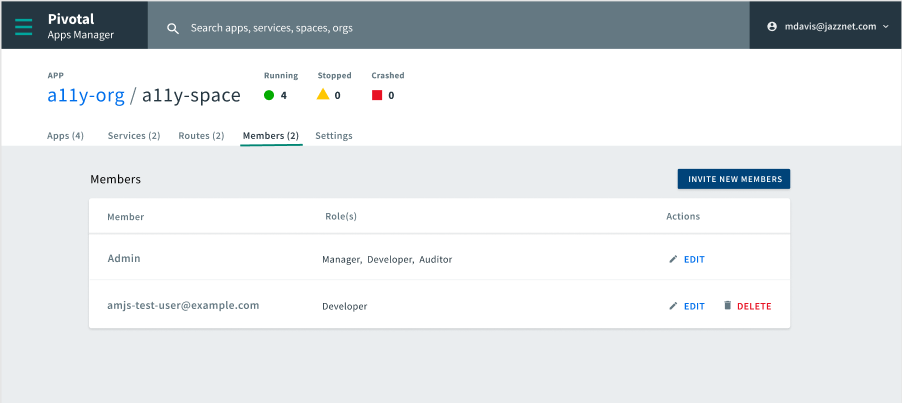This screenshot has width=902, height=403.
Task: Click the Pivotal Apps Manager logo text
Action: point(81,26)
